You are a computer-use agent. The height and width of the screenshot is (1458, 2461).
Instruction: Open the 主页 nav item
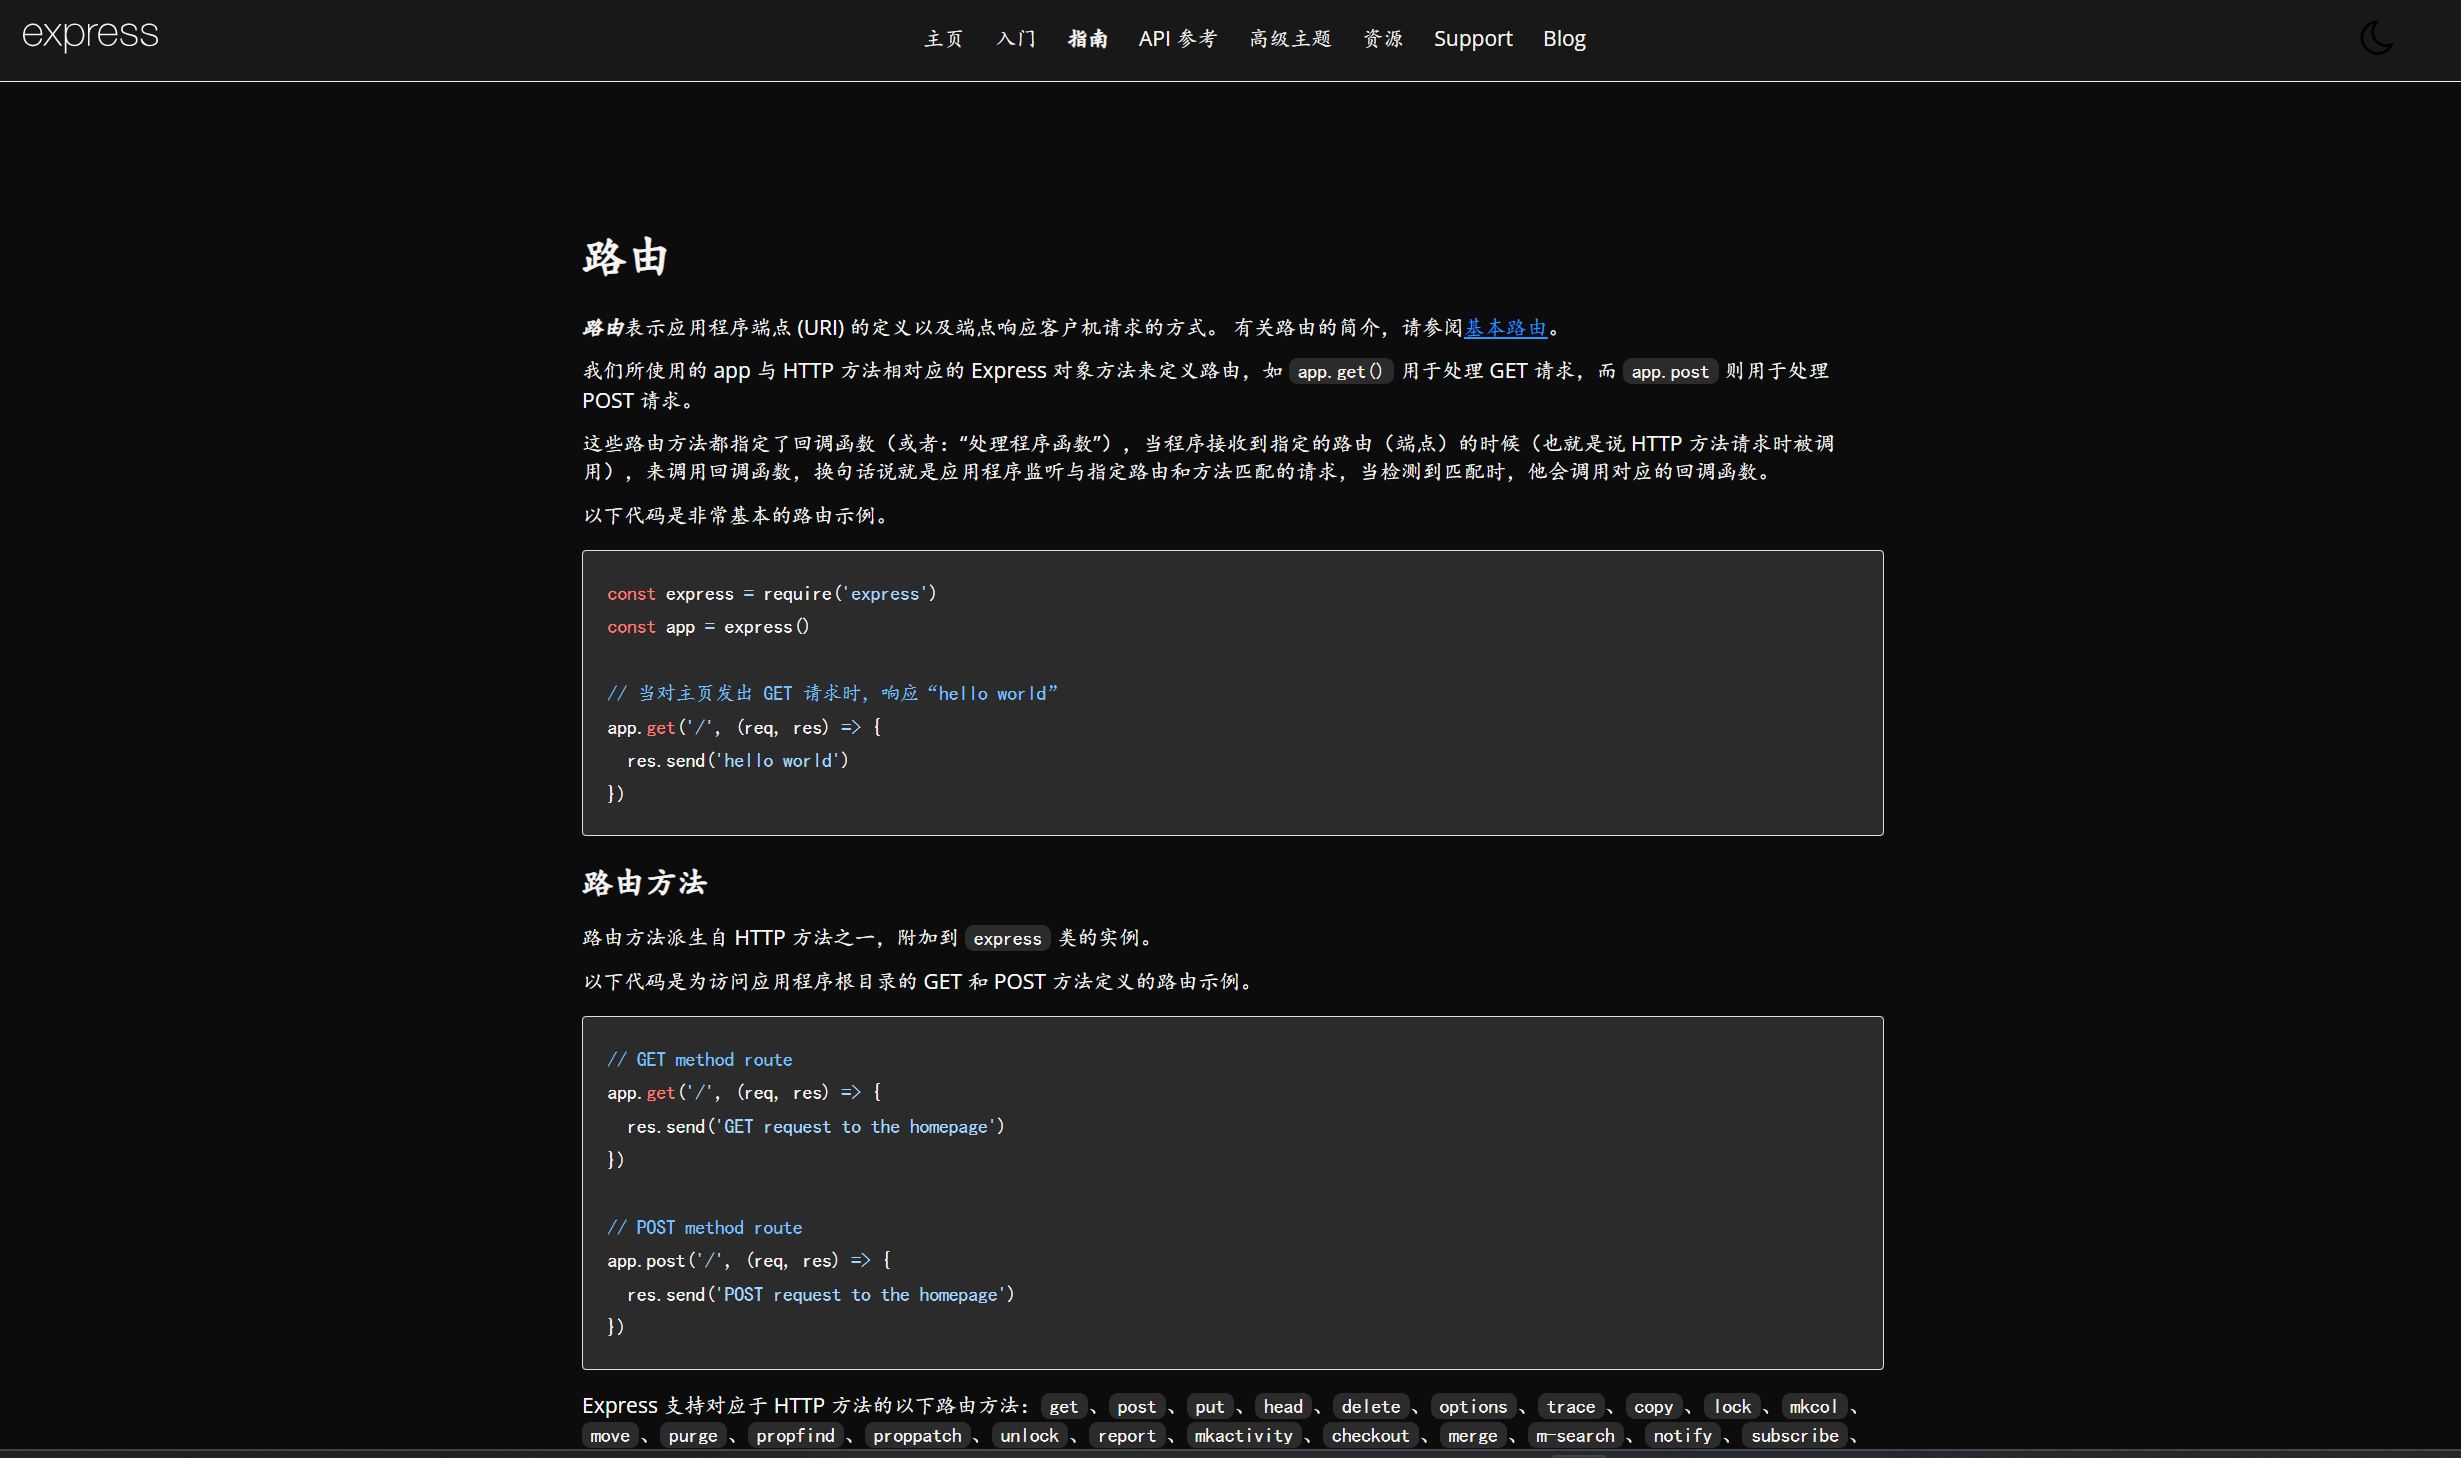(x=943, y=39)
